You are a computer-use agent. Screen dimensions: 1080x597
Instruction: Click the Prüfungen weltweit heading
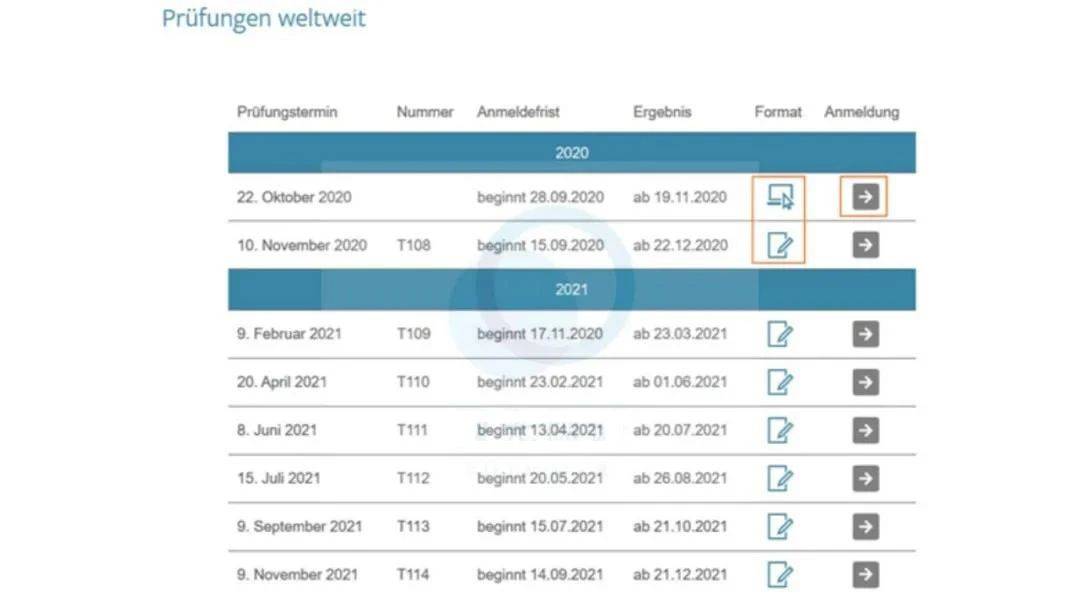[264, 18]
